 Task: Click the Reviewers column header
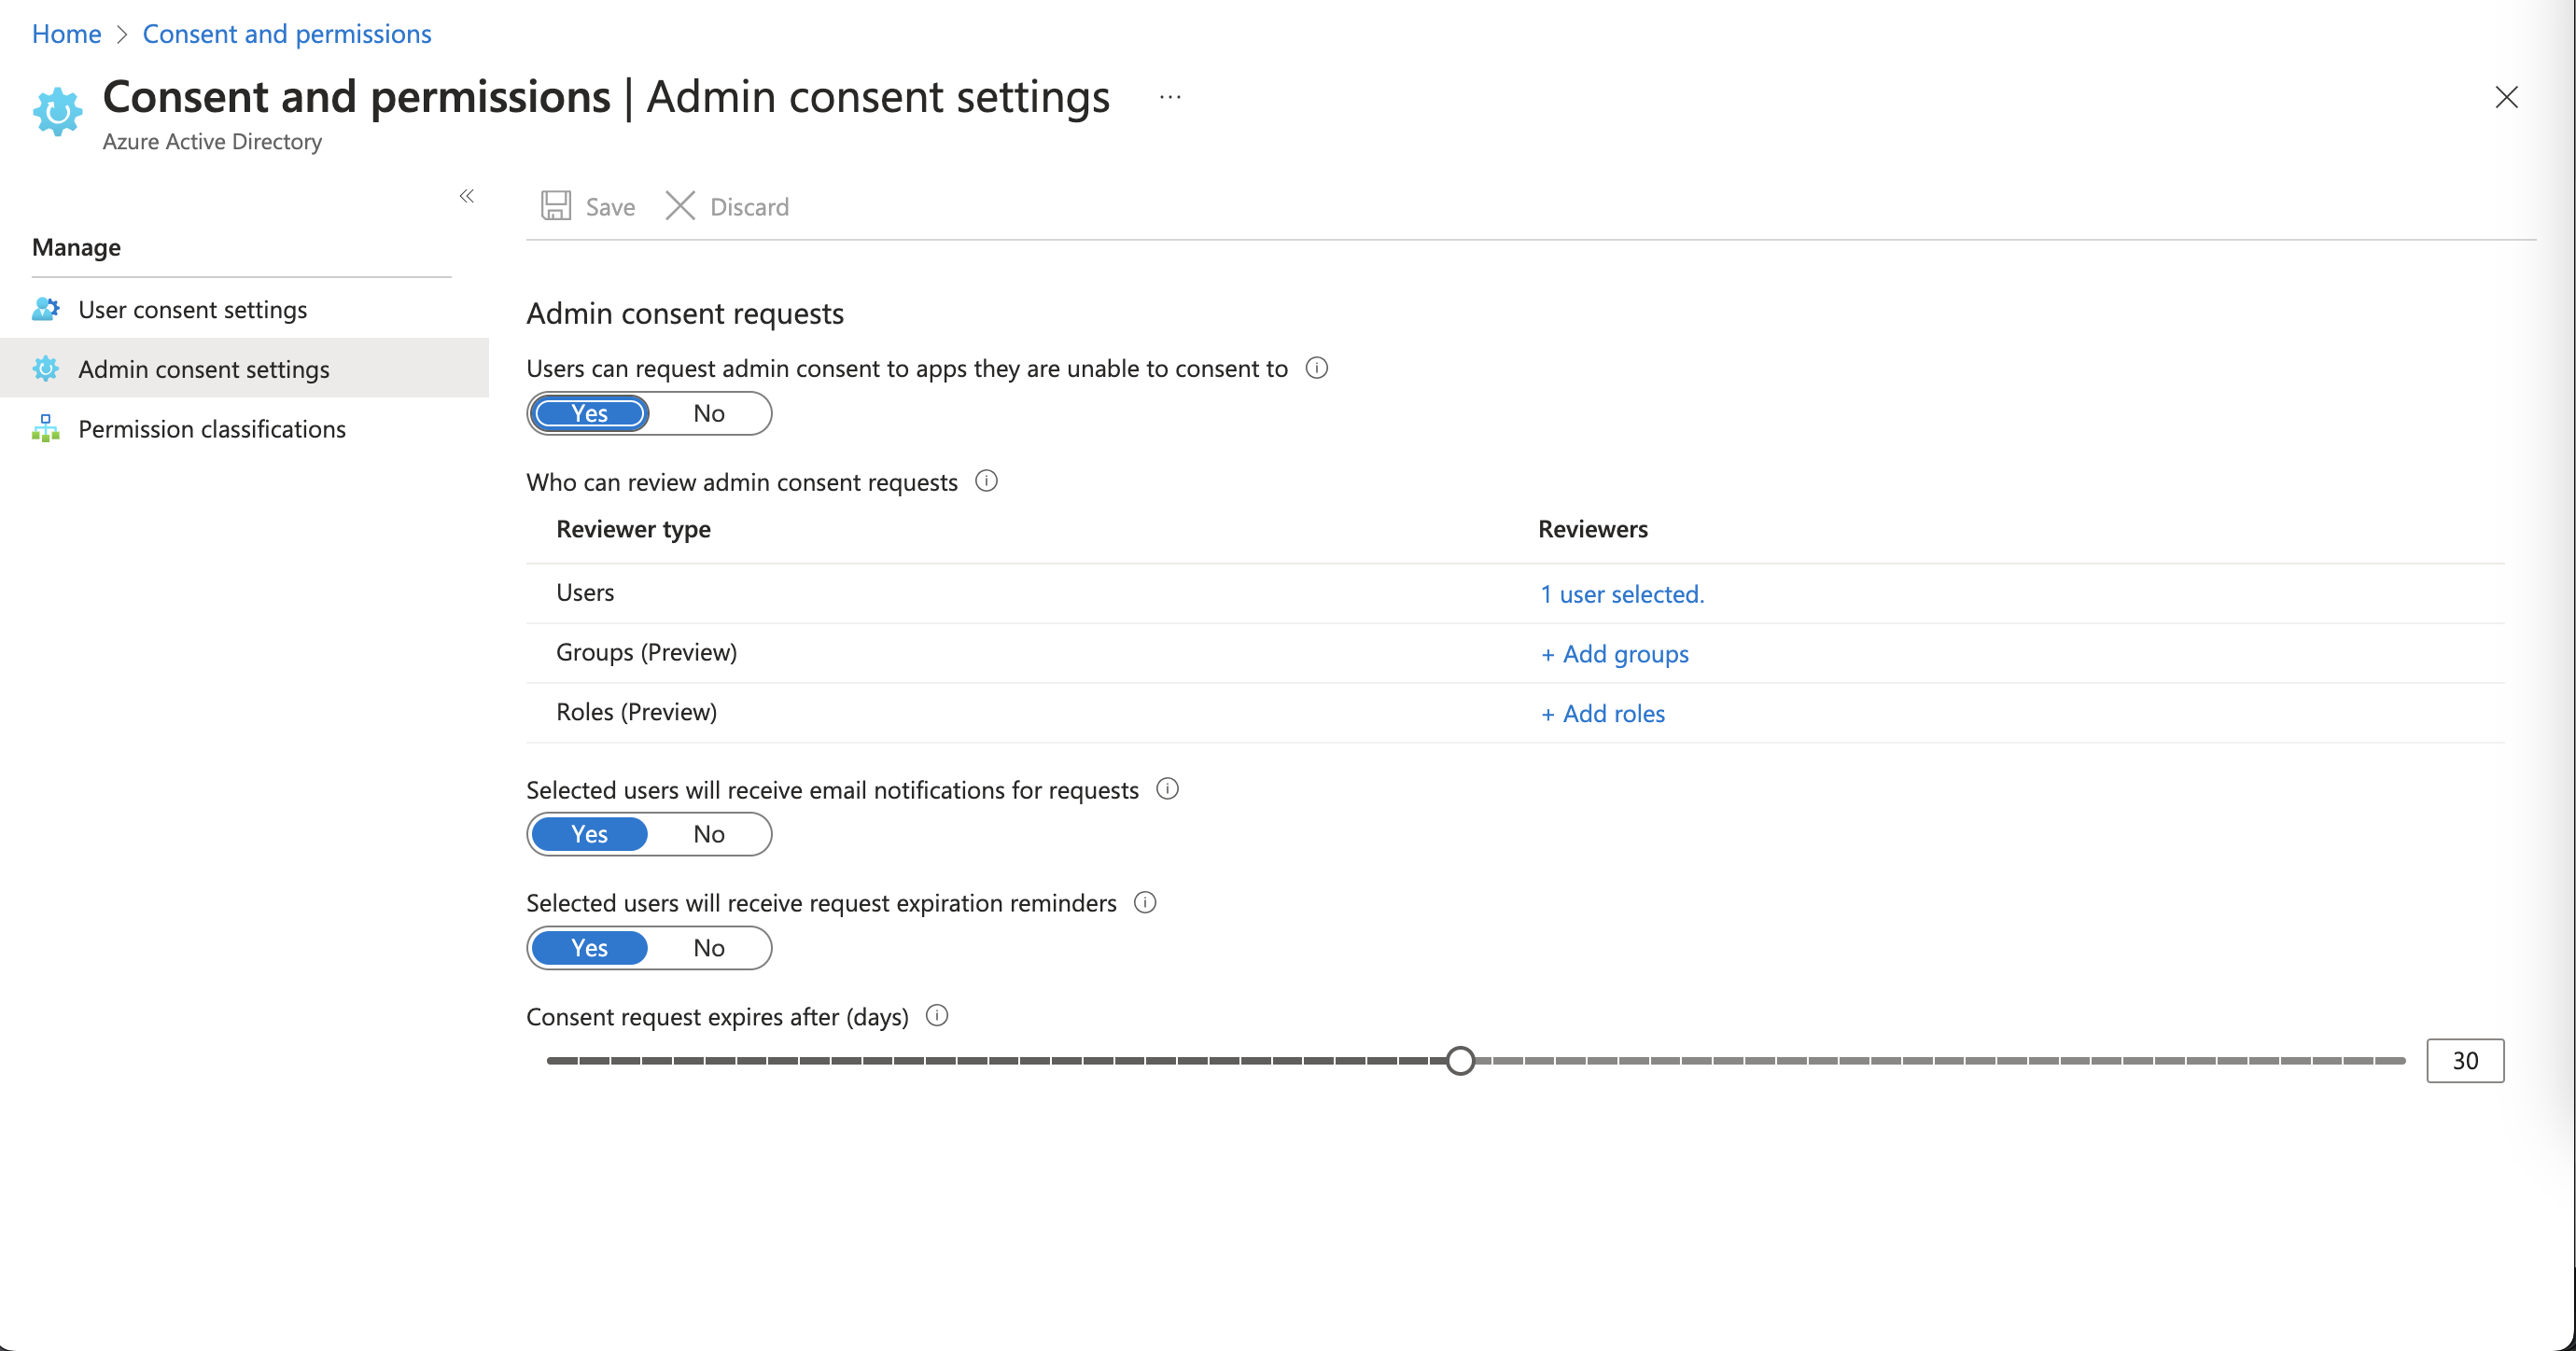(x=1592, y=529)
